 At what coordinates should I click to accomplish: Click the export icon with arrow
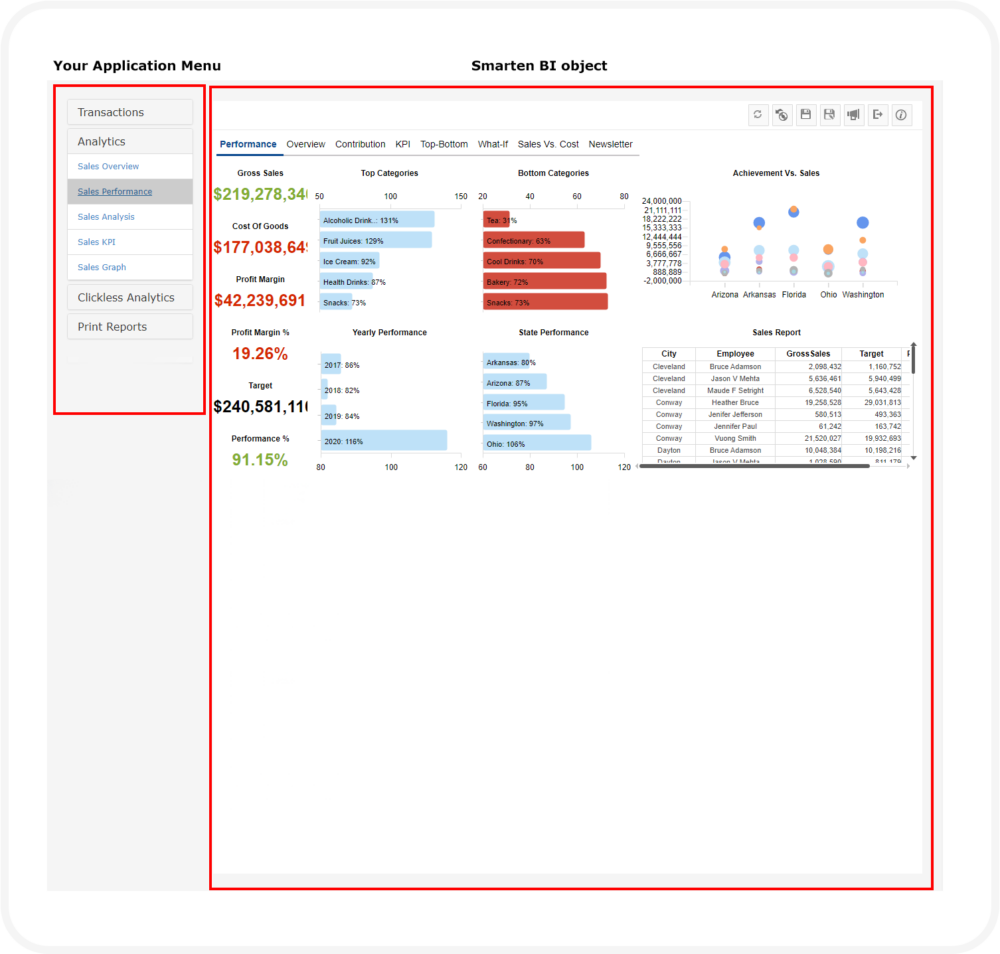coord(878,115)
